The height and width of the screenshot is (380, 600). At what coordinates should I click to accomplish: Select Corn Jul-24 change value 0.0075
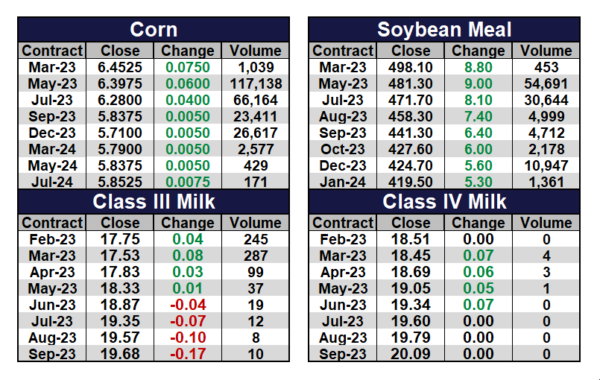tap(188, 182)
